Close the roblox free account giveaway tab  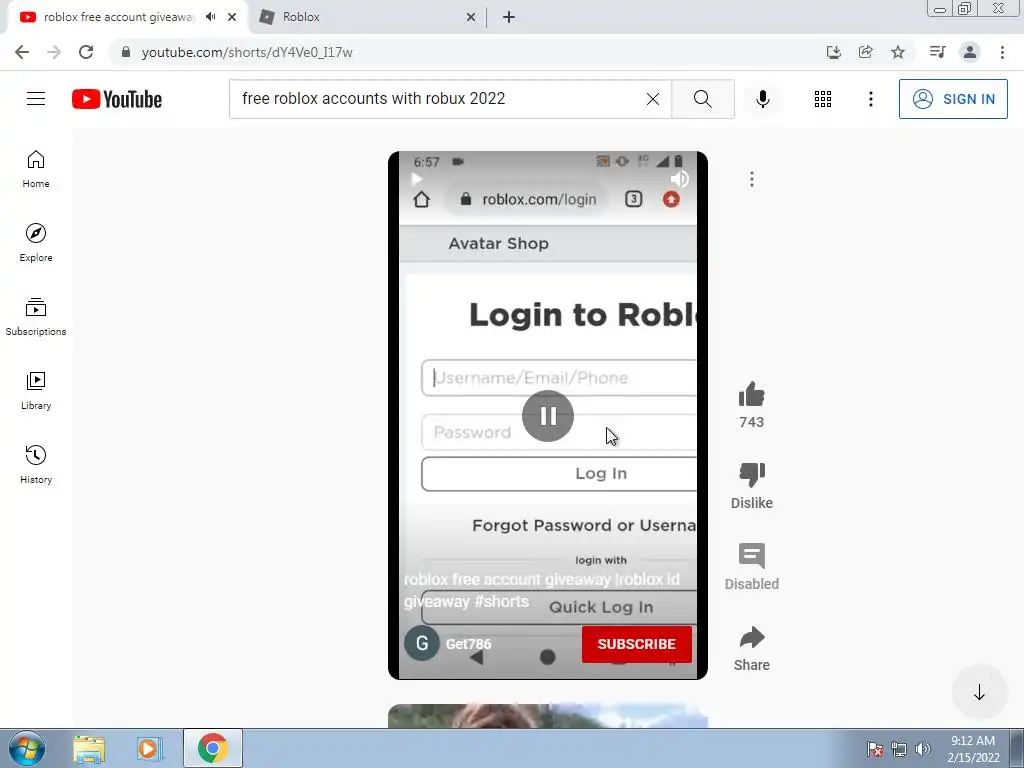232,17
